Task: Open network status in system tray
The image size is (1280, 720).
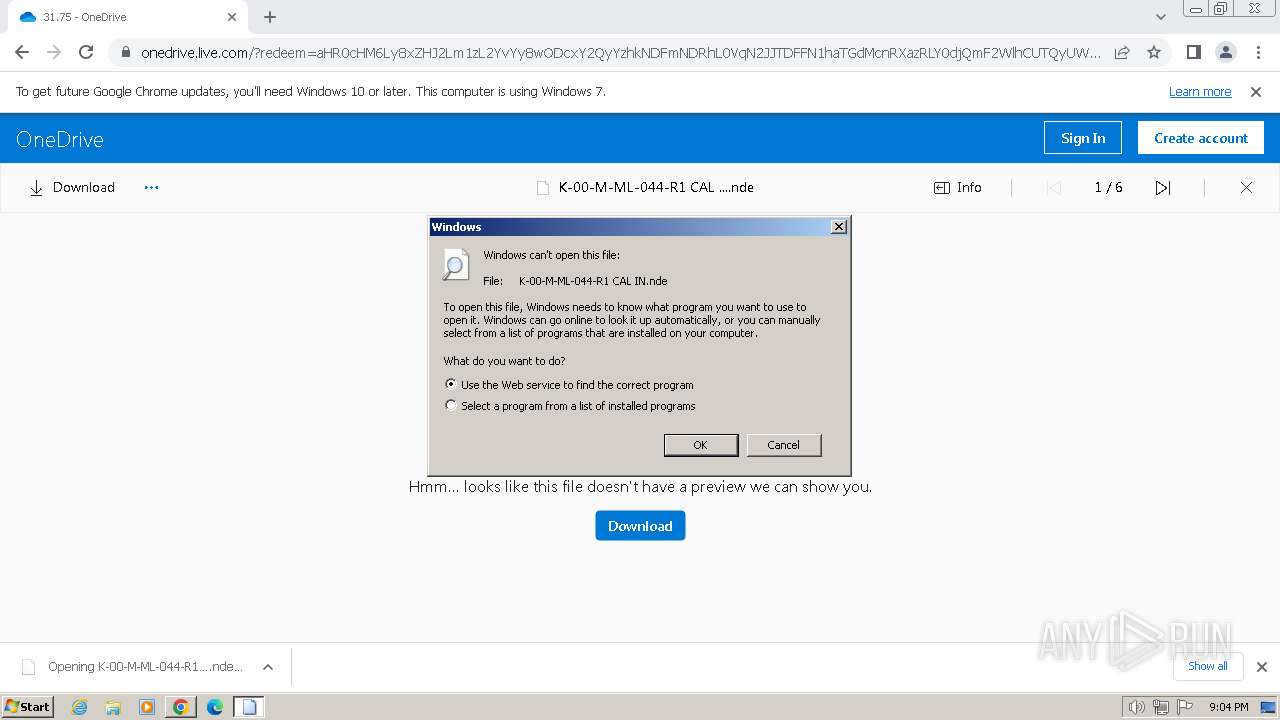Action: 1161,707
